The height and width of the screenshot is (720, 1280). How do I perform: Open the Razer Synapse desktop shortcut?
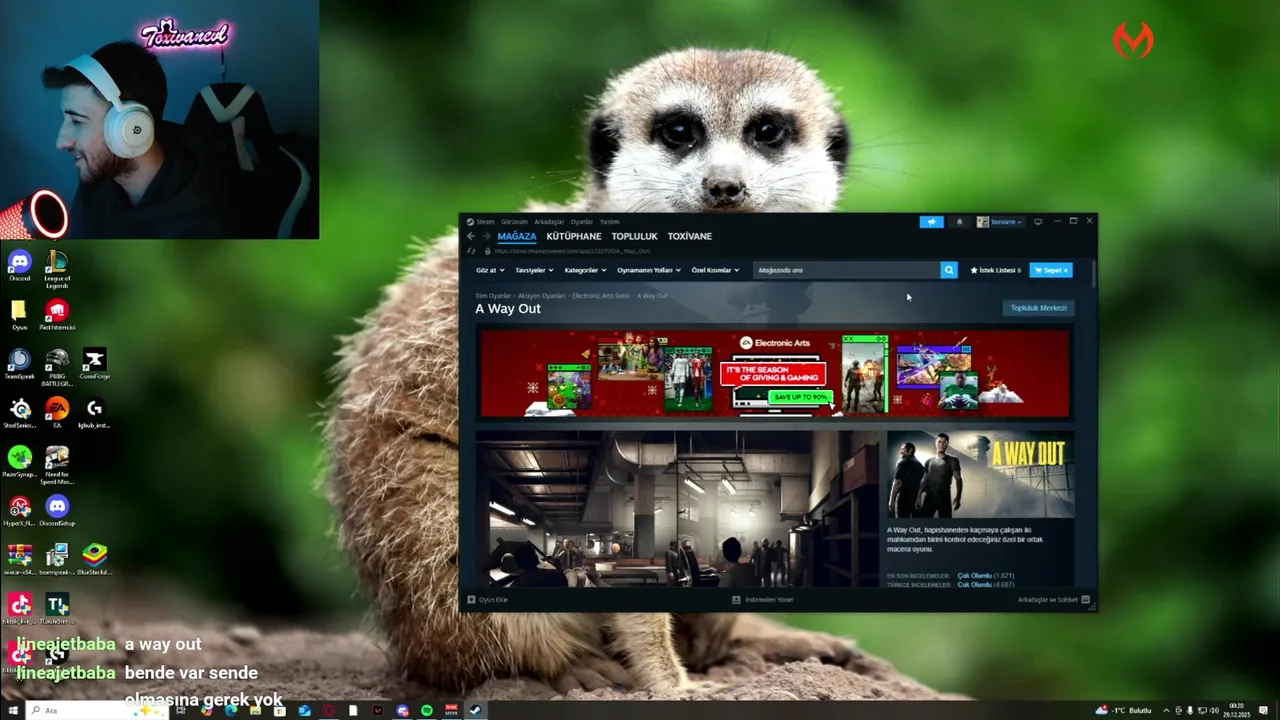pyautogui.click(x=20, y=462)
